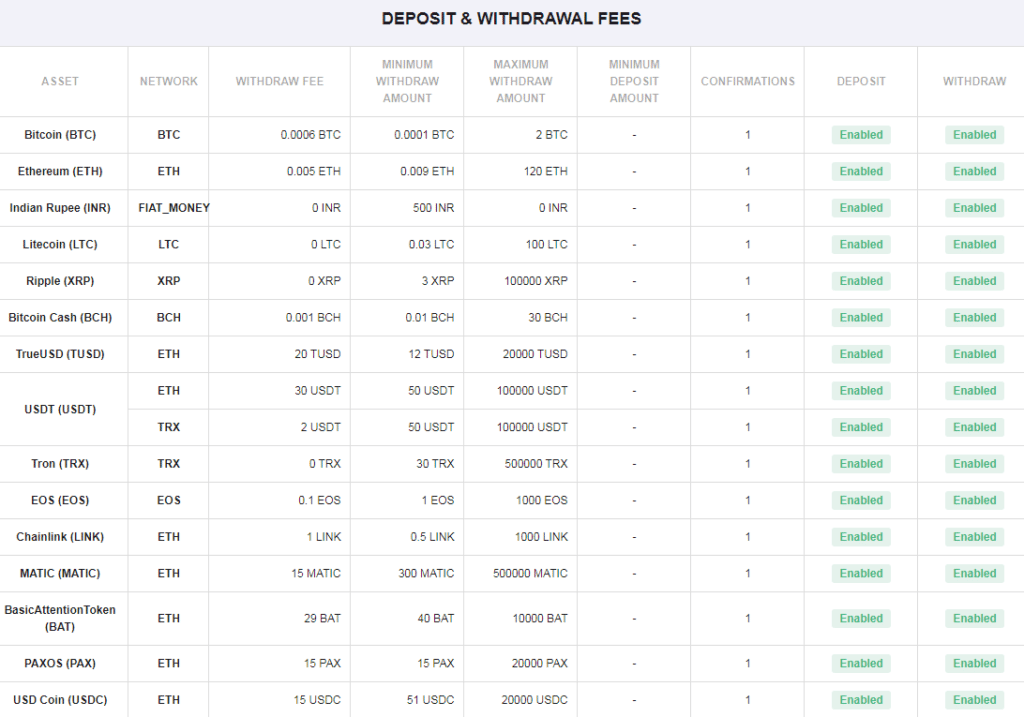Click the USDT TRX-network withdraw Enabled badge
The height and width of the screenshot is (717, 1024).
(974, 427)
